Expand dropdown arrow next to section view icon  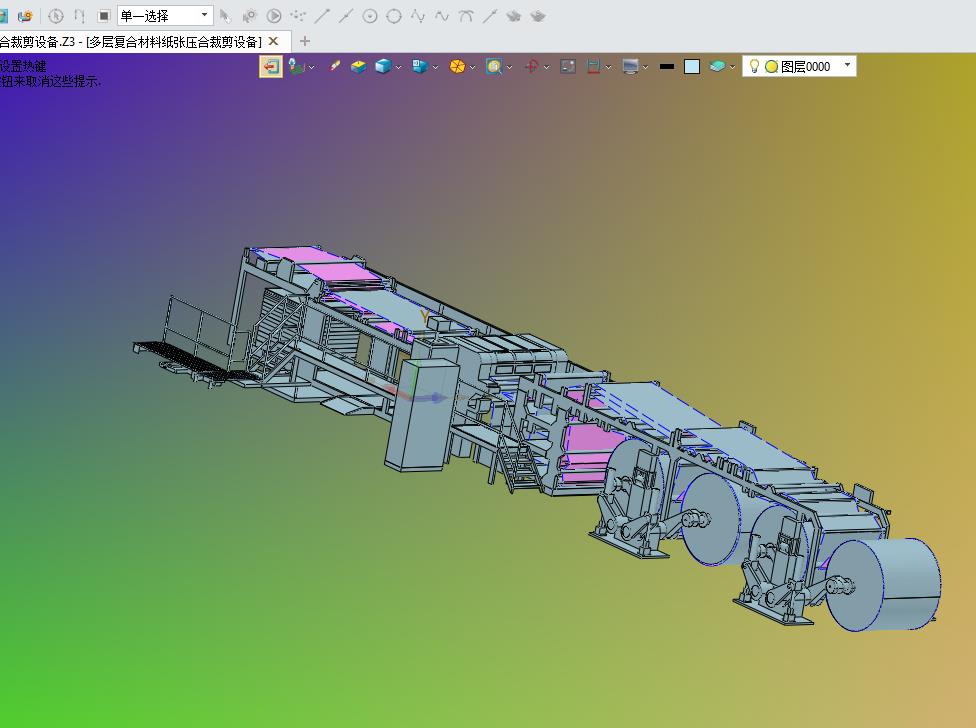click(x=608, y=67)
